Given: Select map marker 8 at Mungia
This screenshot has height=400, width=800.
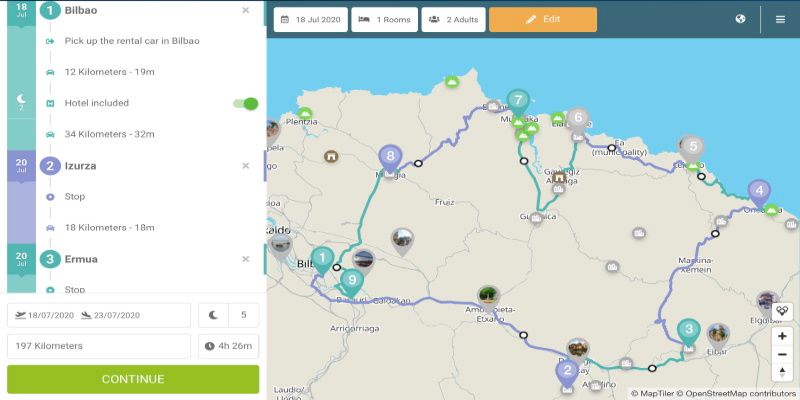Looking at the screenshot, I should (390, 159).
